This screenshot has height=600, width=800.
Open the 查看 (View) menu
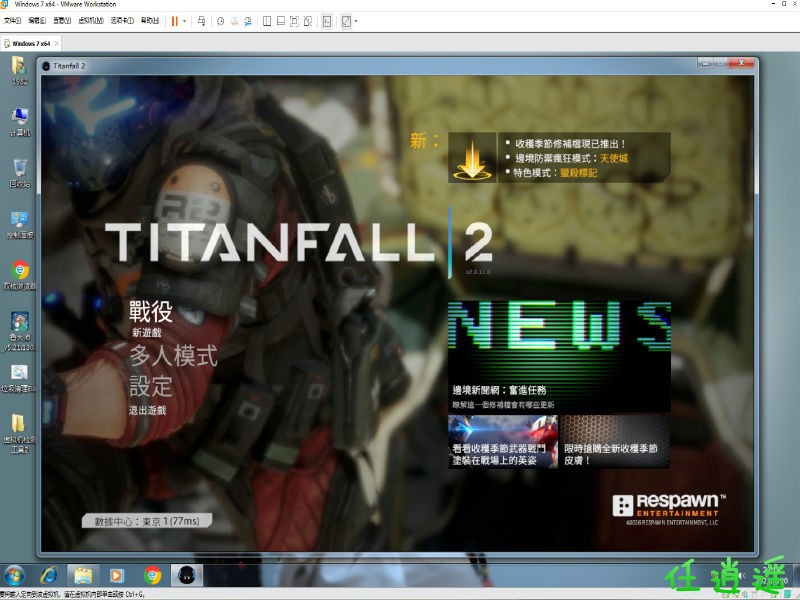[x=62, y=20]
